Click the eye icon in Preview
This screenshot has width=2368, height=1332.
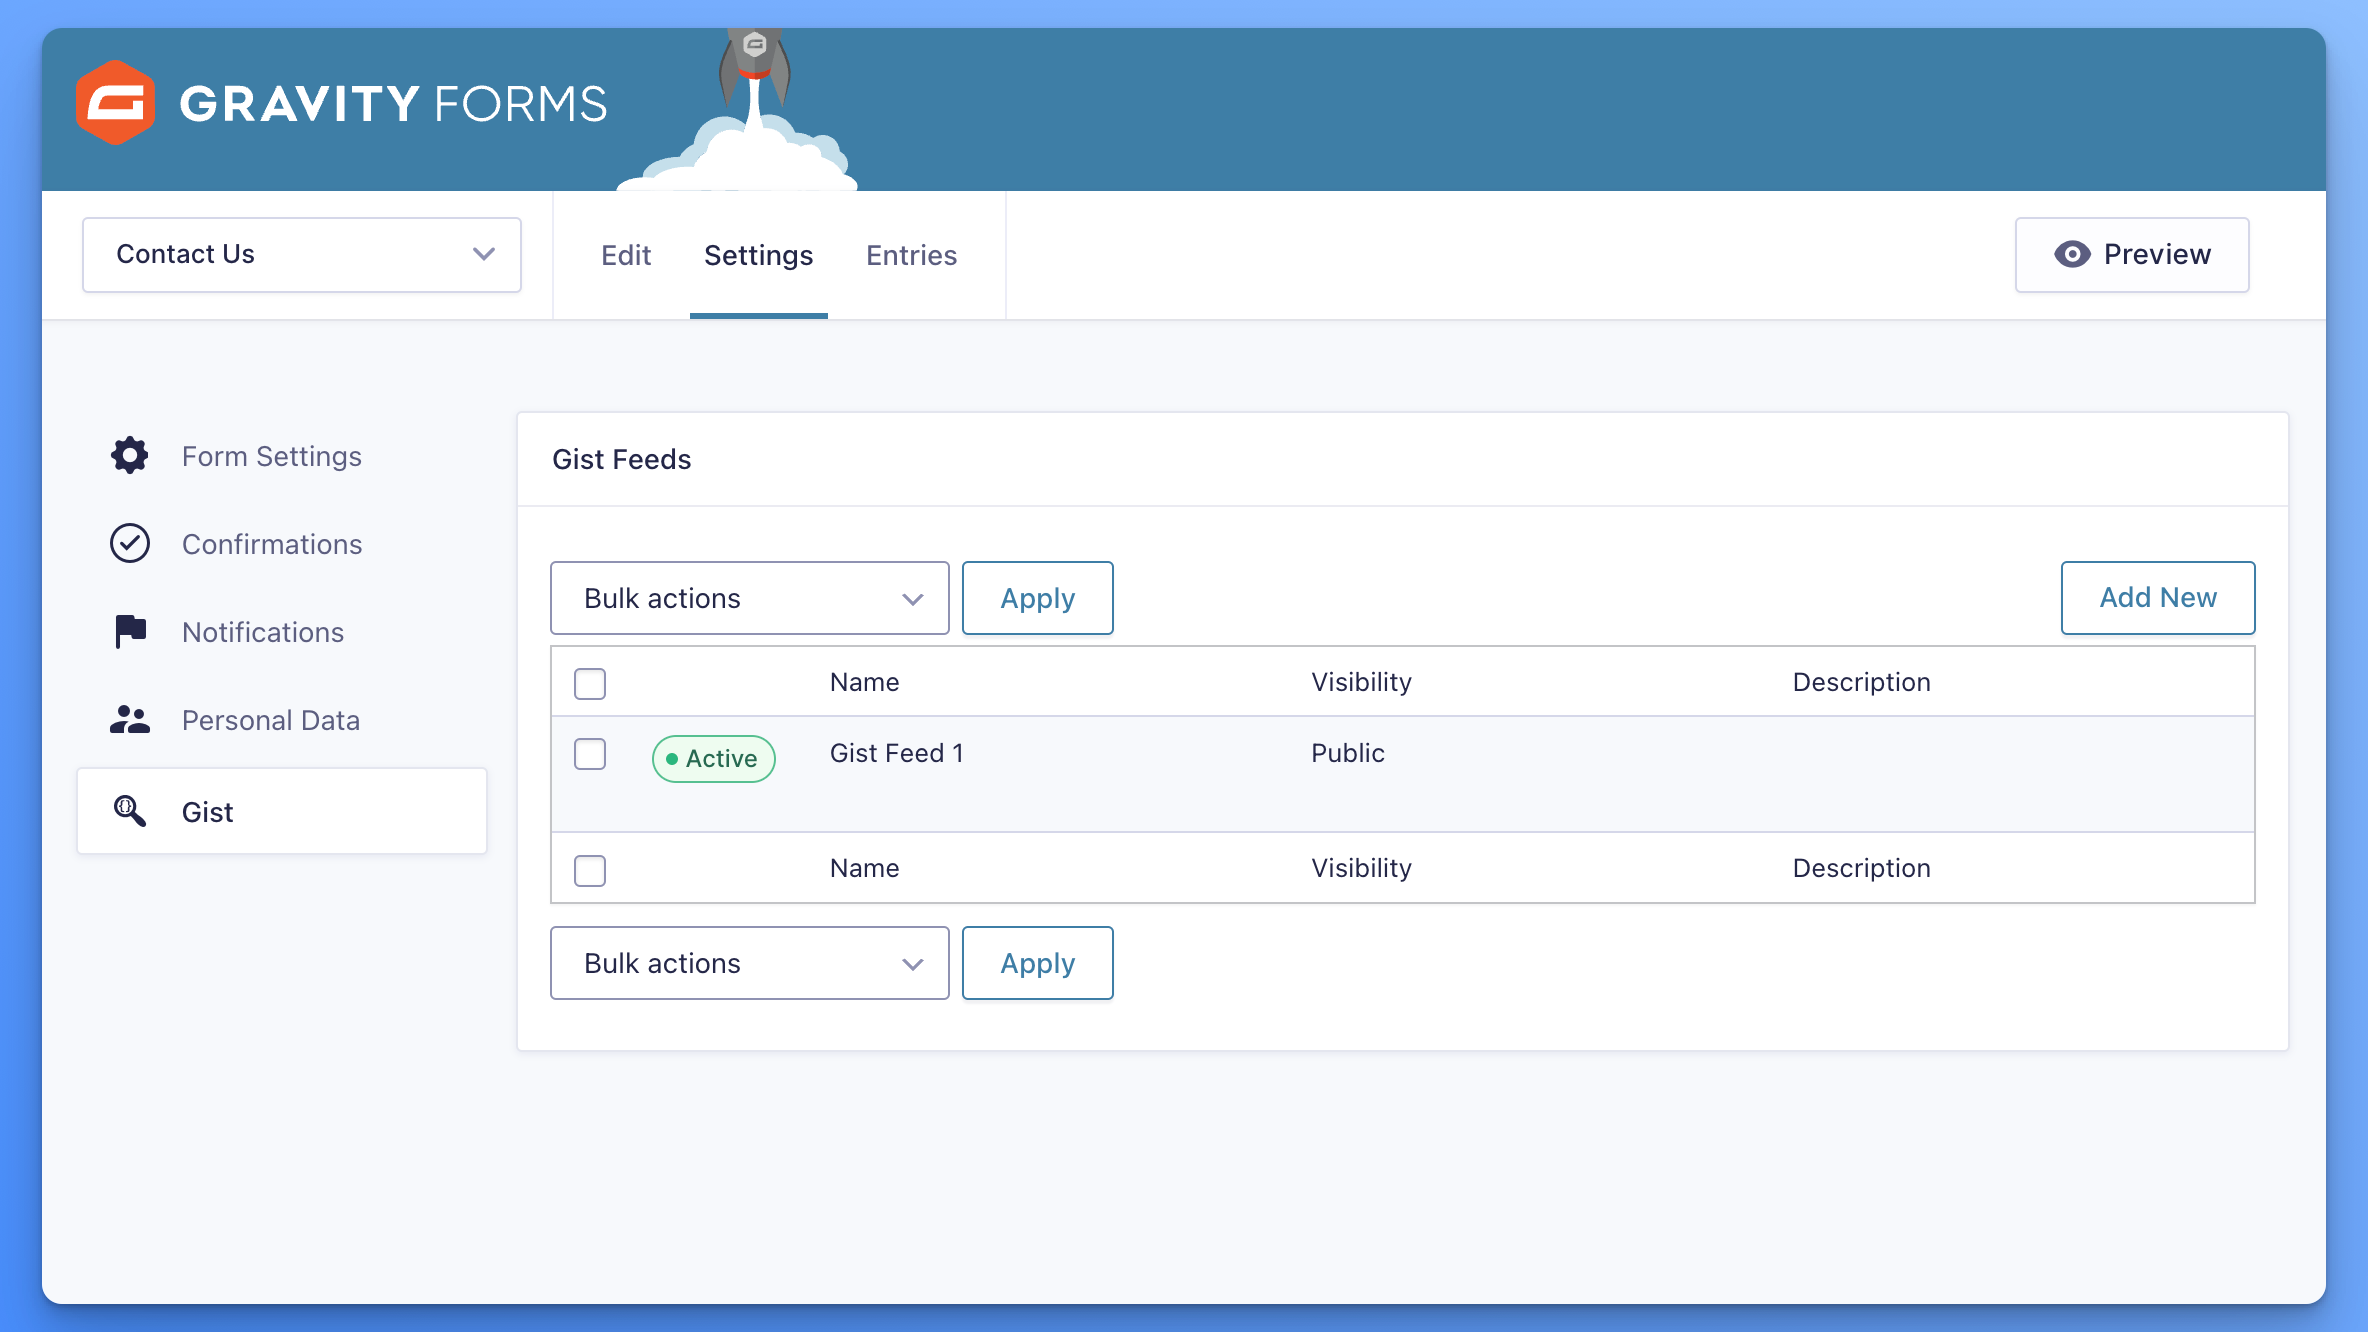tap(2072, 254)
